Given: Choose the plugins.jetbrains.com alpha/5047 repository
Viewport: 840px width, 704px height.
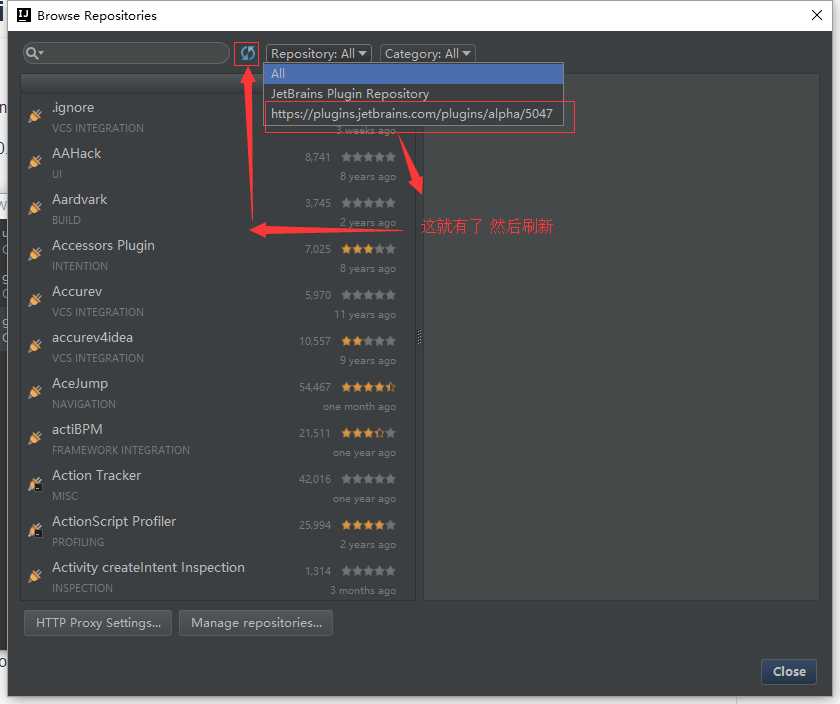Looking at the screenshot, I should pyautogui.click(x=413, y=114).
